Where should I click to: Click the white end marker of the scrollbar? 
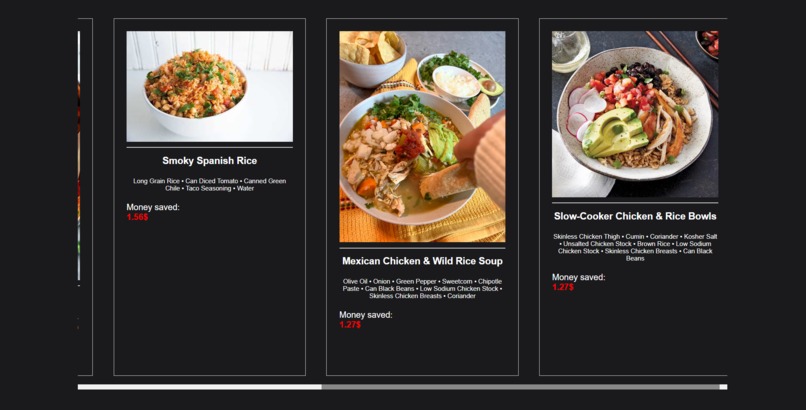(x=723, y=387)
